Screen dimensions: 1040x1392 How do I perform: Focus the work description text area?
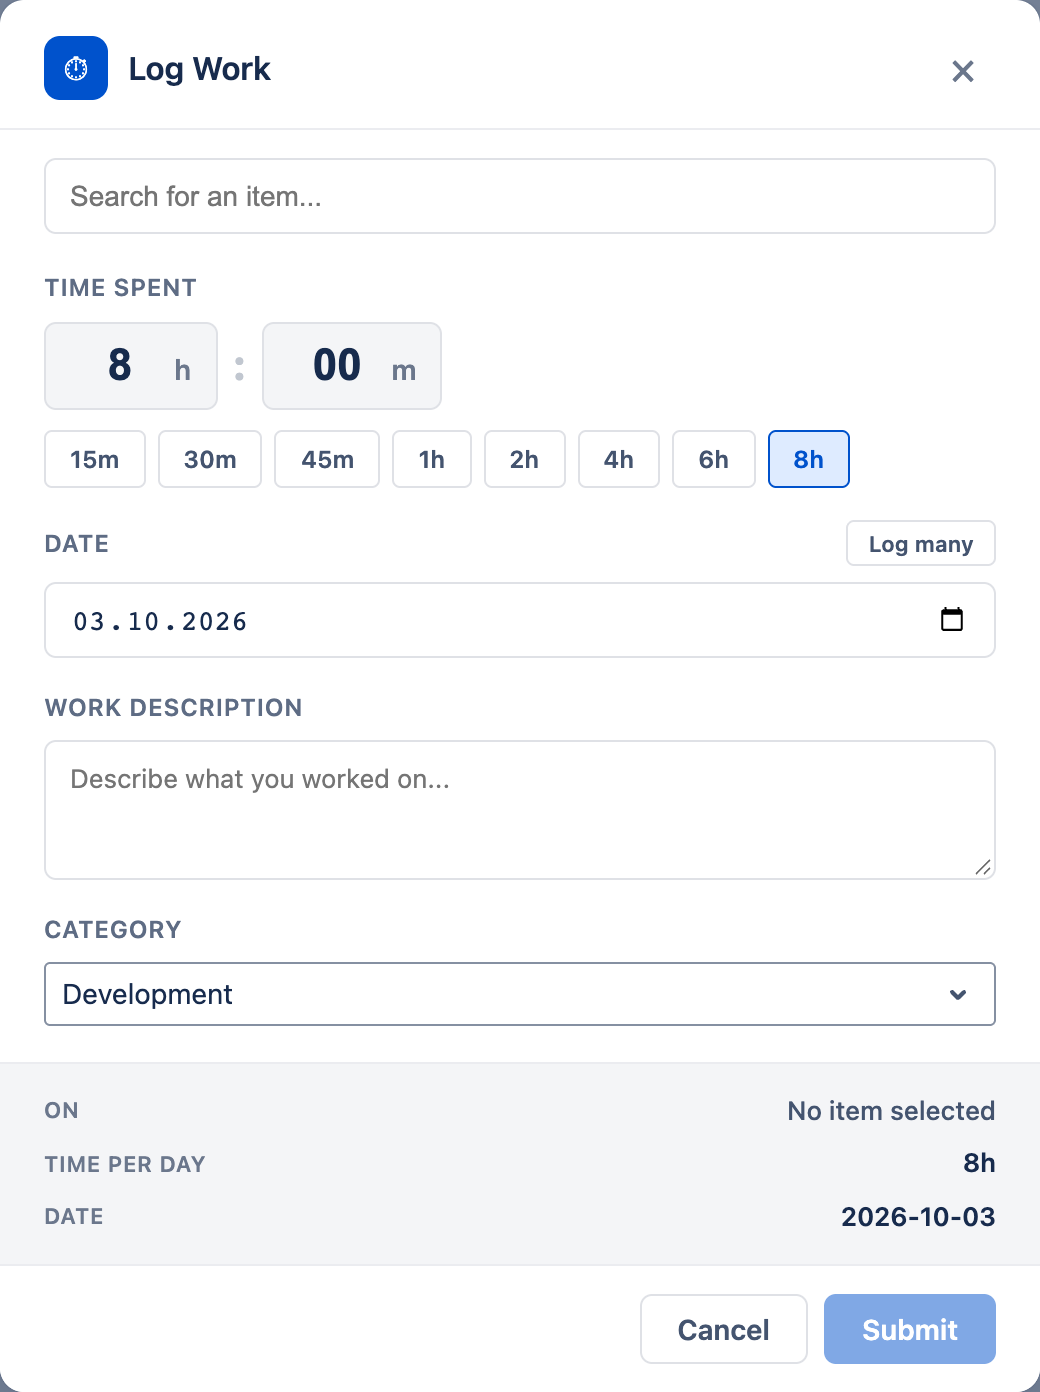coord(520,810)
